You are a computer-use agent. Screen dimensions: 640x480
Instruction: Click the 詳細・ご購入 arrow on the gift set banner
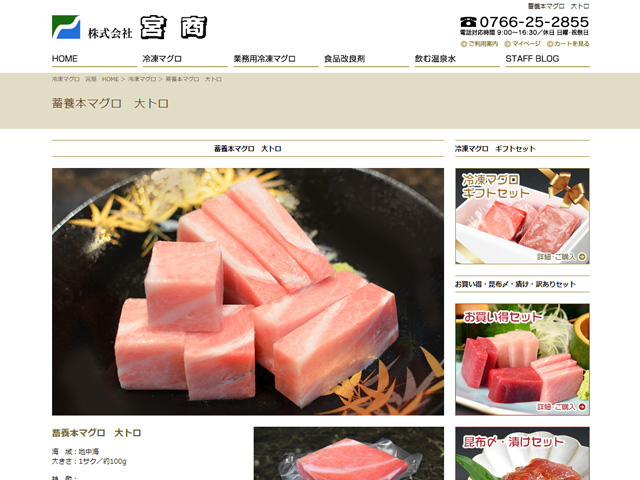click(561, 257)
